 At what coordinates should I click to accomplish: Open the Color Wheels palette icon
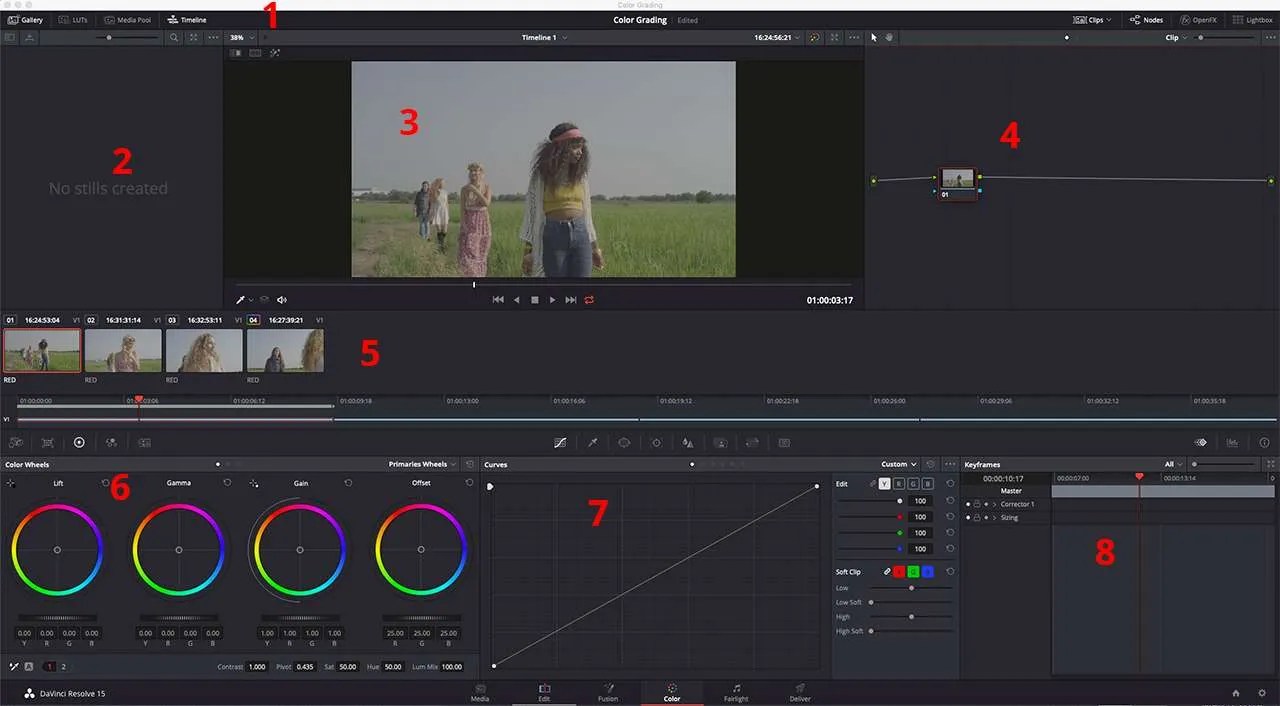tap(79, 442)
